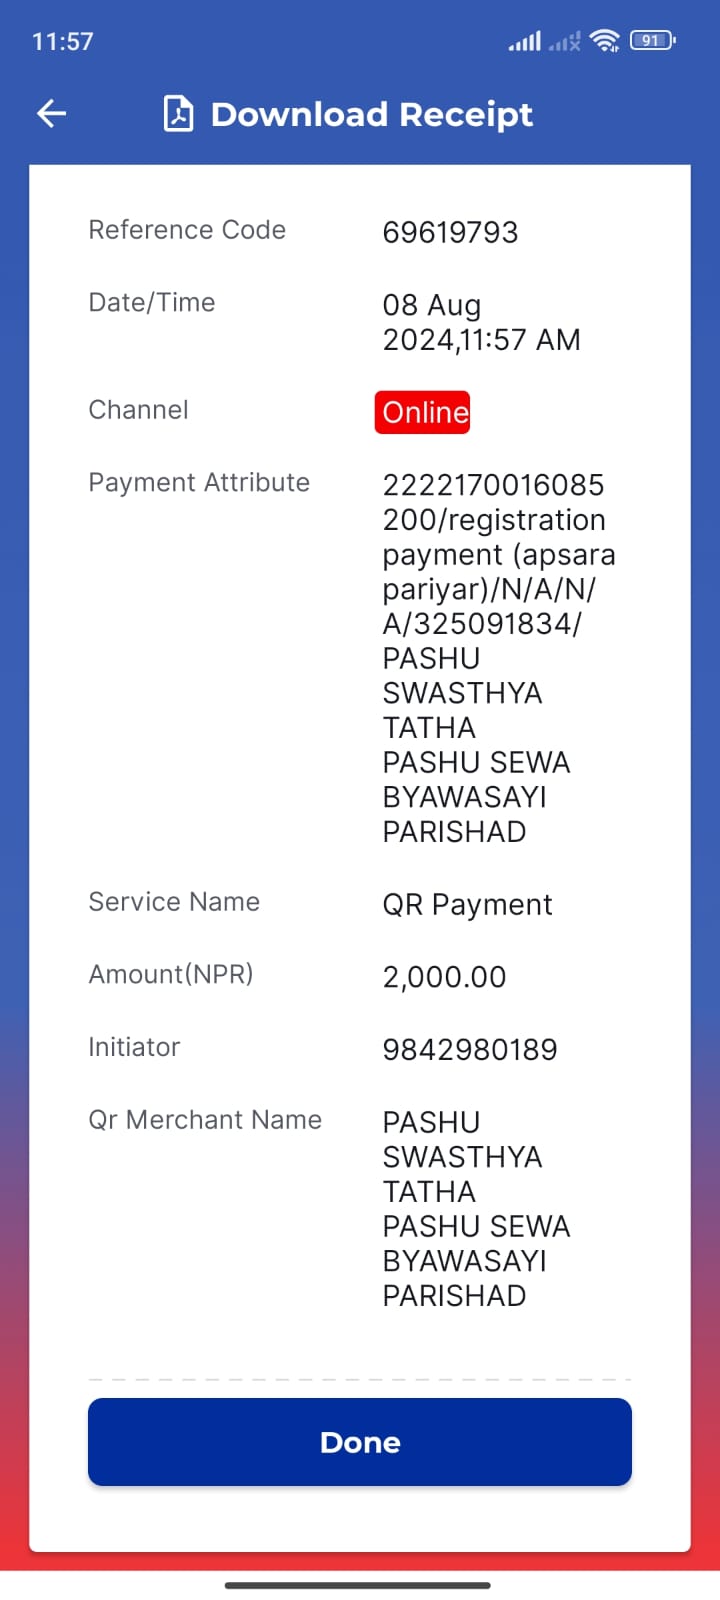The height and width of the screenshot is (1600, 720).
Task: Tap the secondary no-signal SIM icon
Action: [565, 41]
